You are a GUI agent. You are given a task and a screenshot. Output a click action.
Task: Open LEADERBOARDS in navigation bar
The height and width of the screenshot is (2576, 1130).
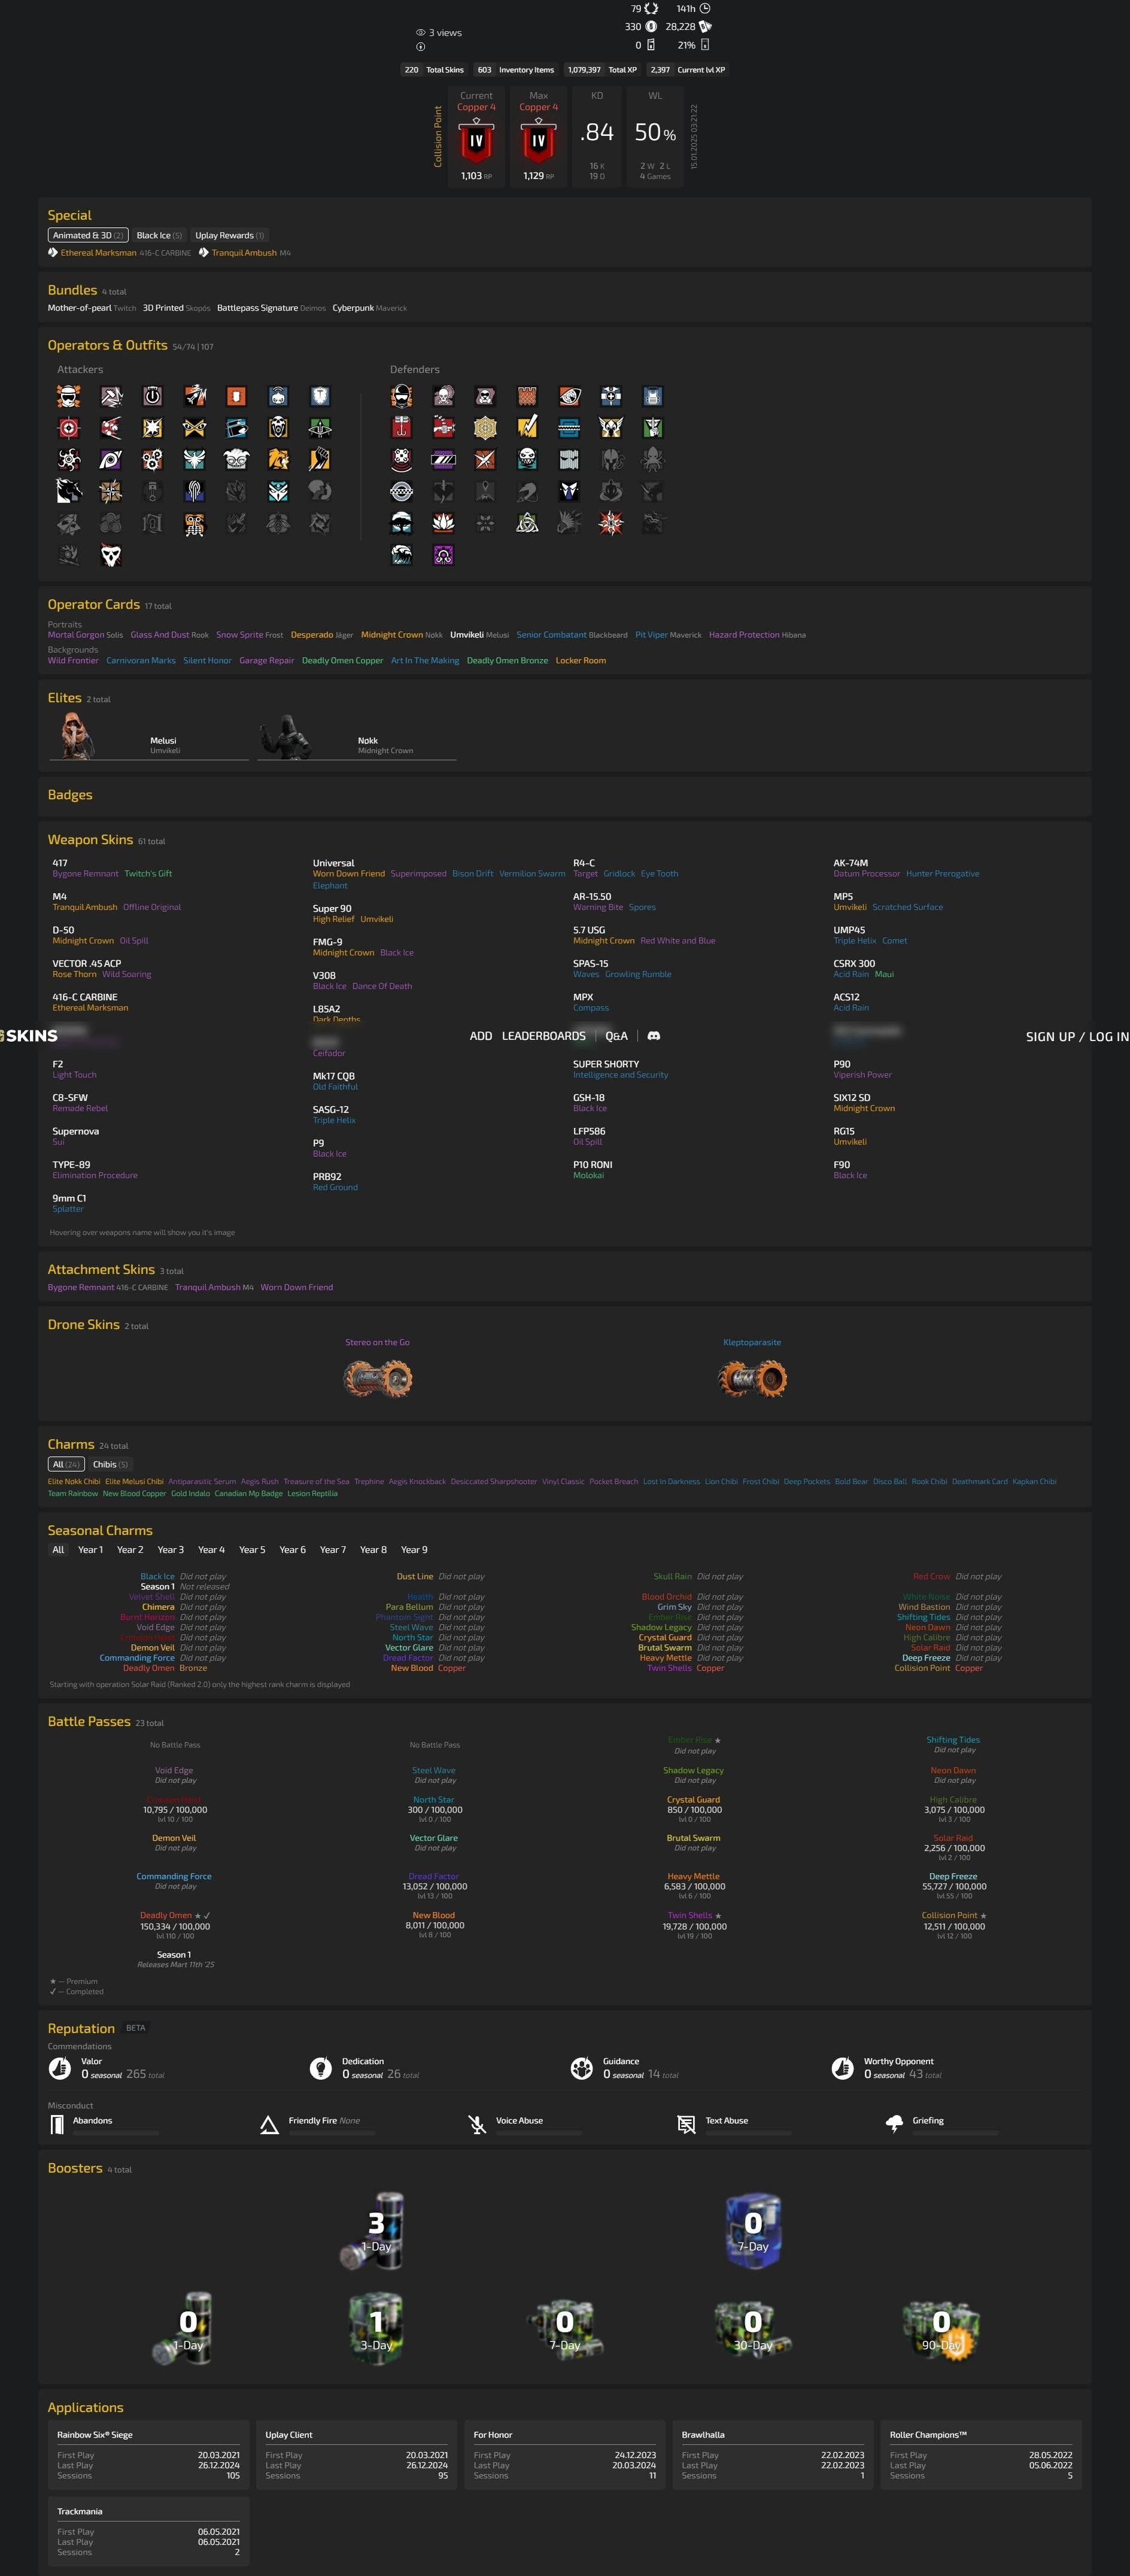543,1036
